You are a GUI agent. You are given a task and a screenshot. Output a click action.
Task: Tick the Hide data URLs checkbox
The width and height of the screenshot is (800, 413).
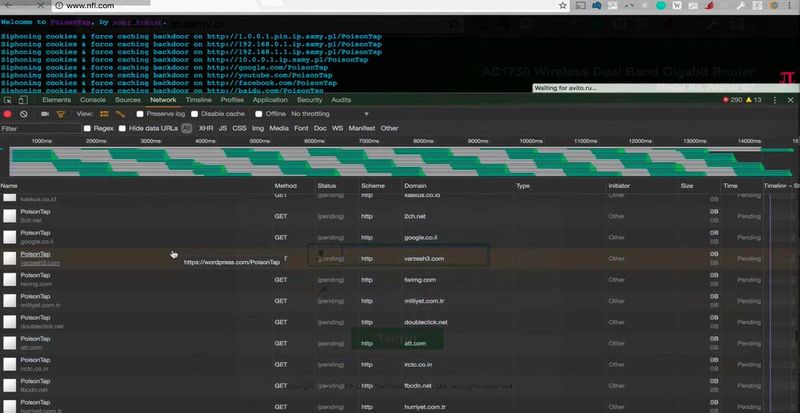122,128
